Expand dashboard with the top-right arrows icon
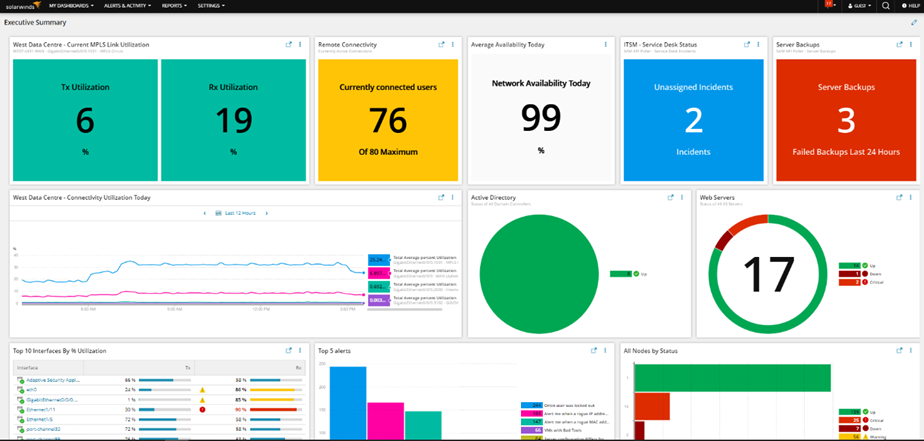This screenshot has height=441, width=924. pyautogui.click(x=914, y=22)
